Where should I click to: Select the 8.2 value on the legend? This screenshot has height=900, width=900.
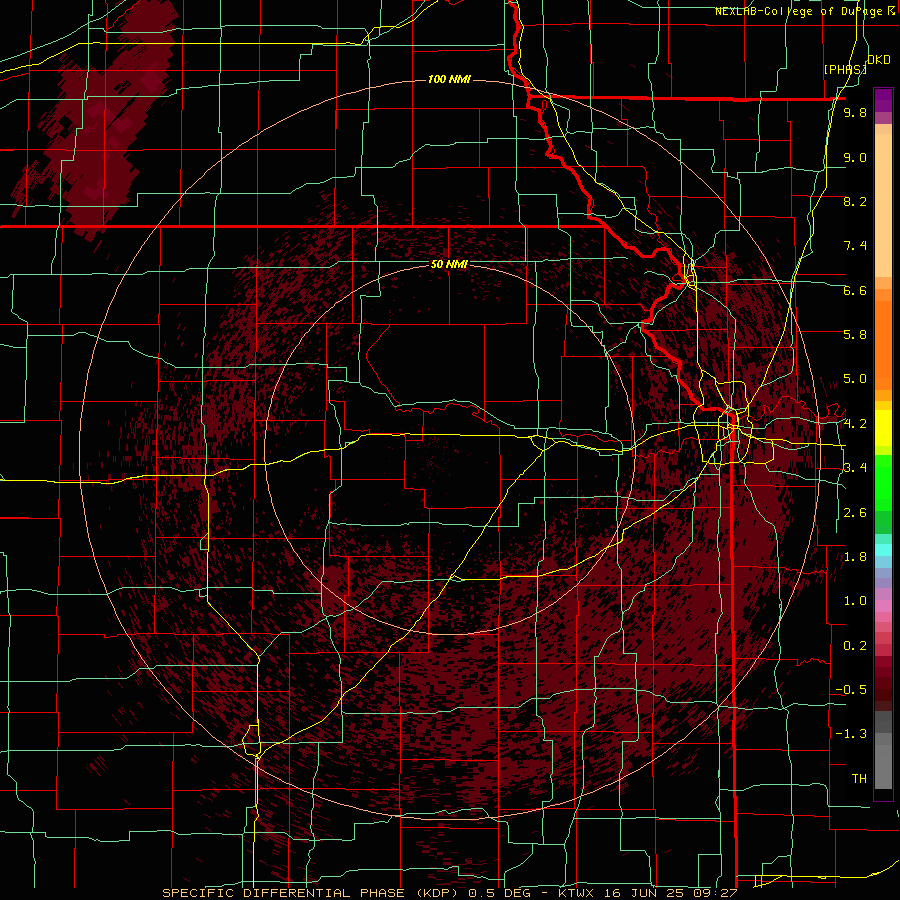855,201
